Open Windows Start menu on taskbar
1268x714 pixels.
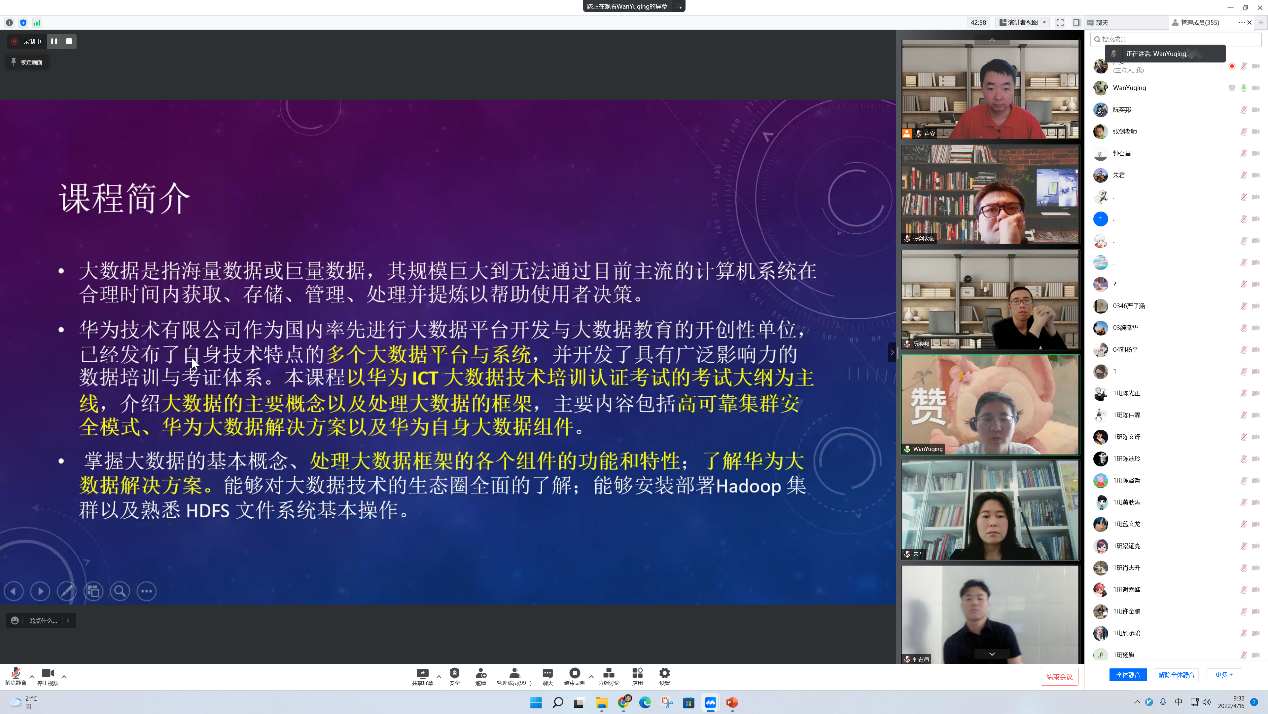pos(534,703)
